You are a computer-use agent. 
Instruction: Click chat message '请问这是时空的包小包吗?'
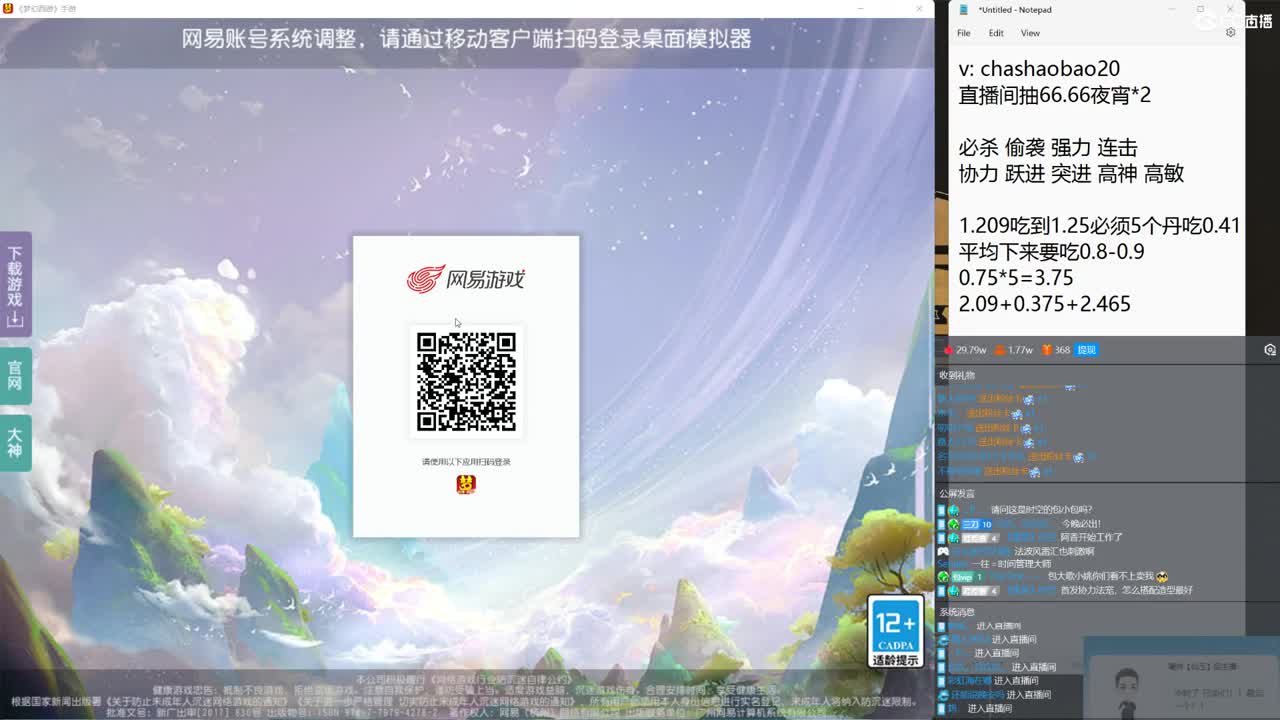(1041, 510)
